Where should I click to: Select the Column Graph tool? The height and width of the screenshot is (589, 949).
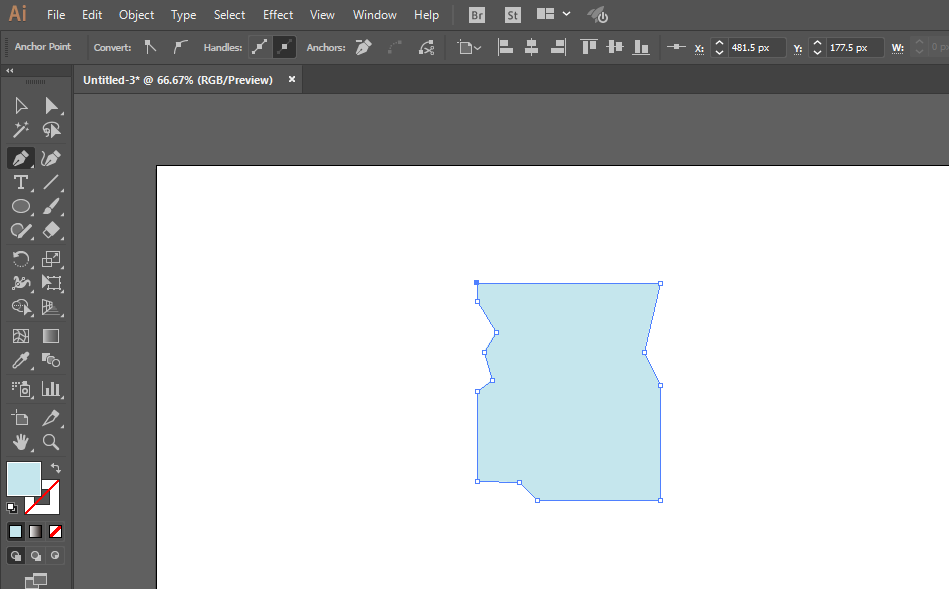point(51,389)
